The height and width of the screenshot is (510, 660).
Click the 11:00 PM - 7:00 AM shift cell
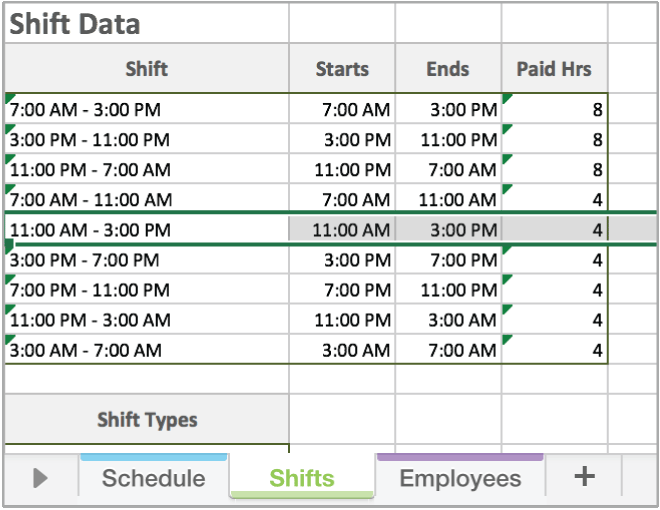click(146, 170)
